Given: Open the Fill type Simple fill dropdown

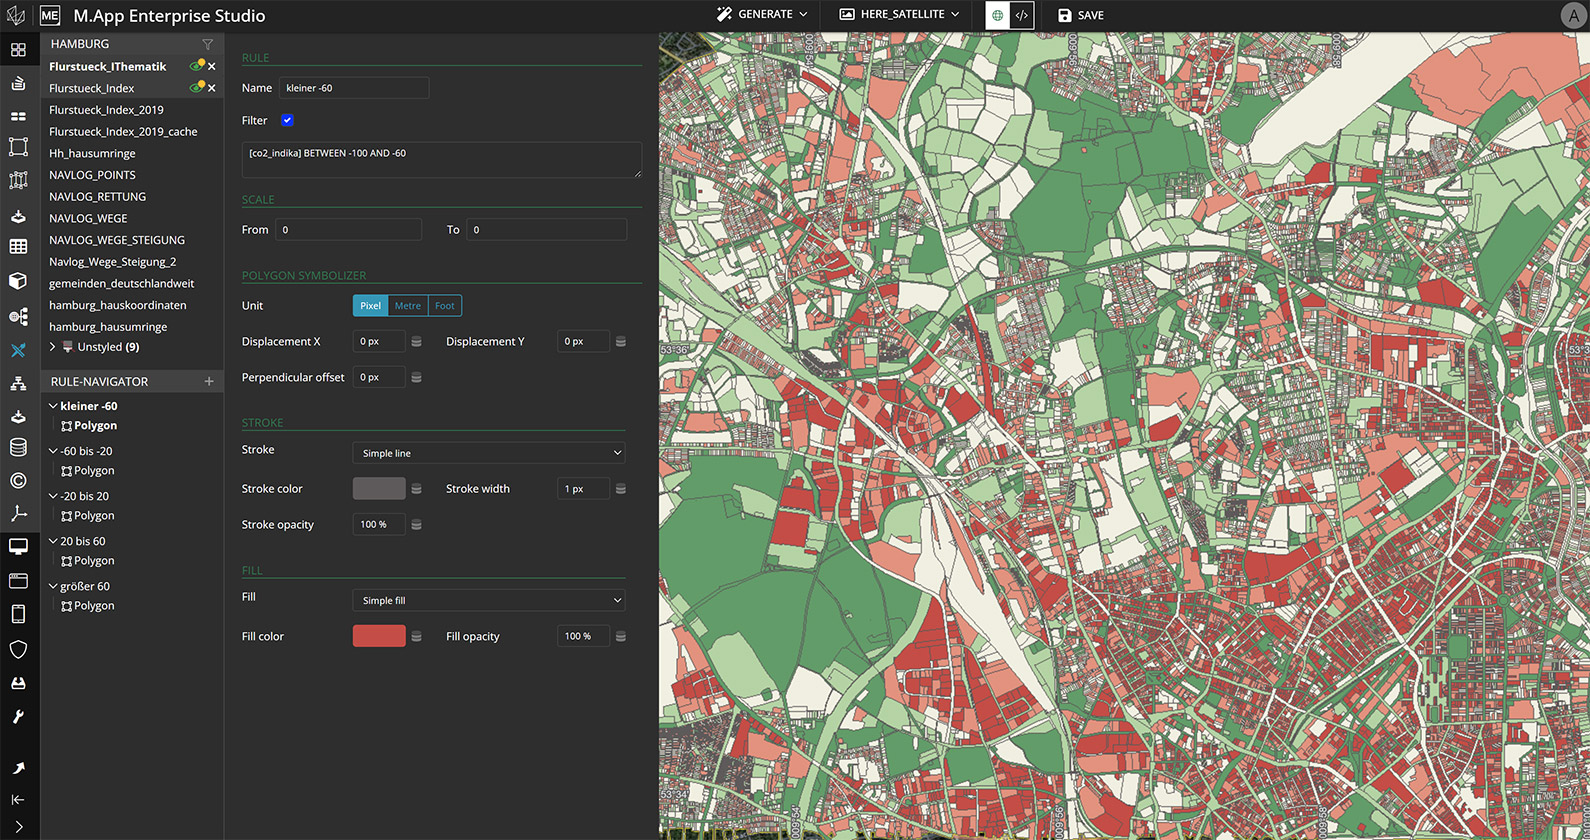Looking at the screenshot, I should (x=489, y=600).
